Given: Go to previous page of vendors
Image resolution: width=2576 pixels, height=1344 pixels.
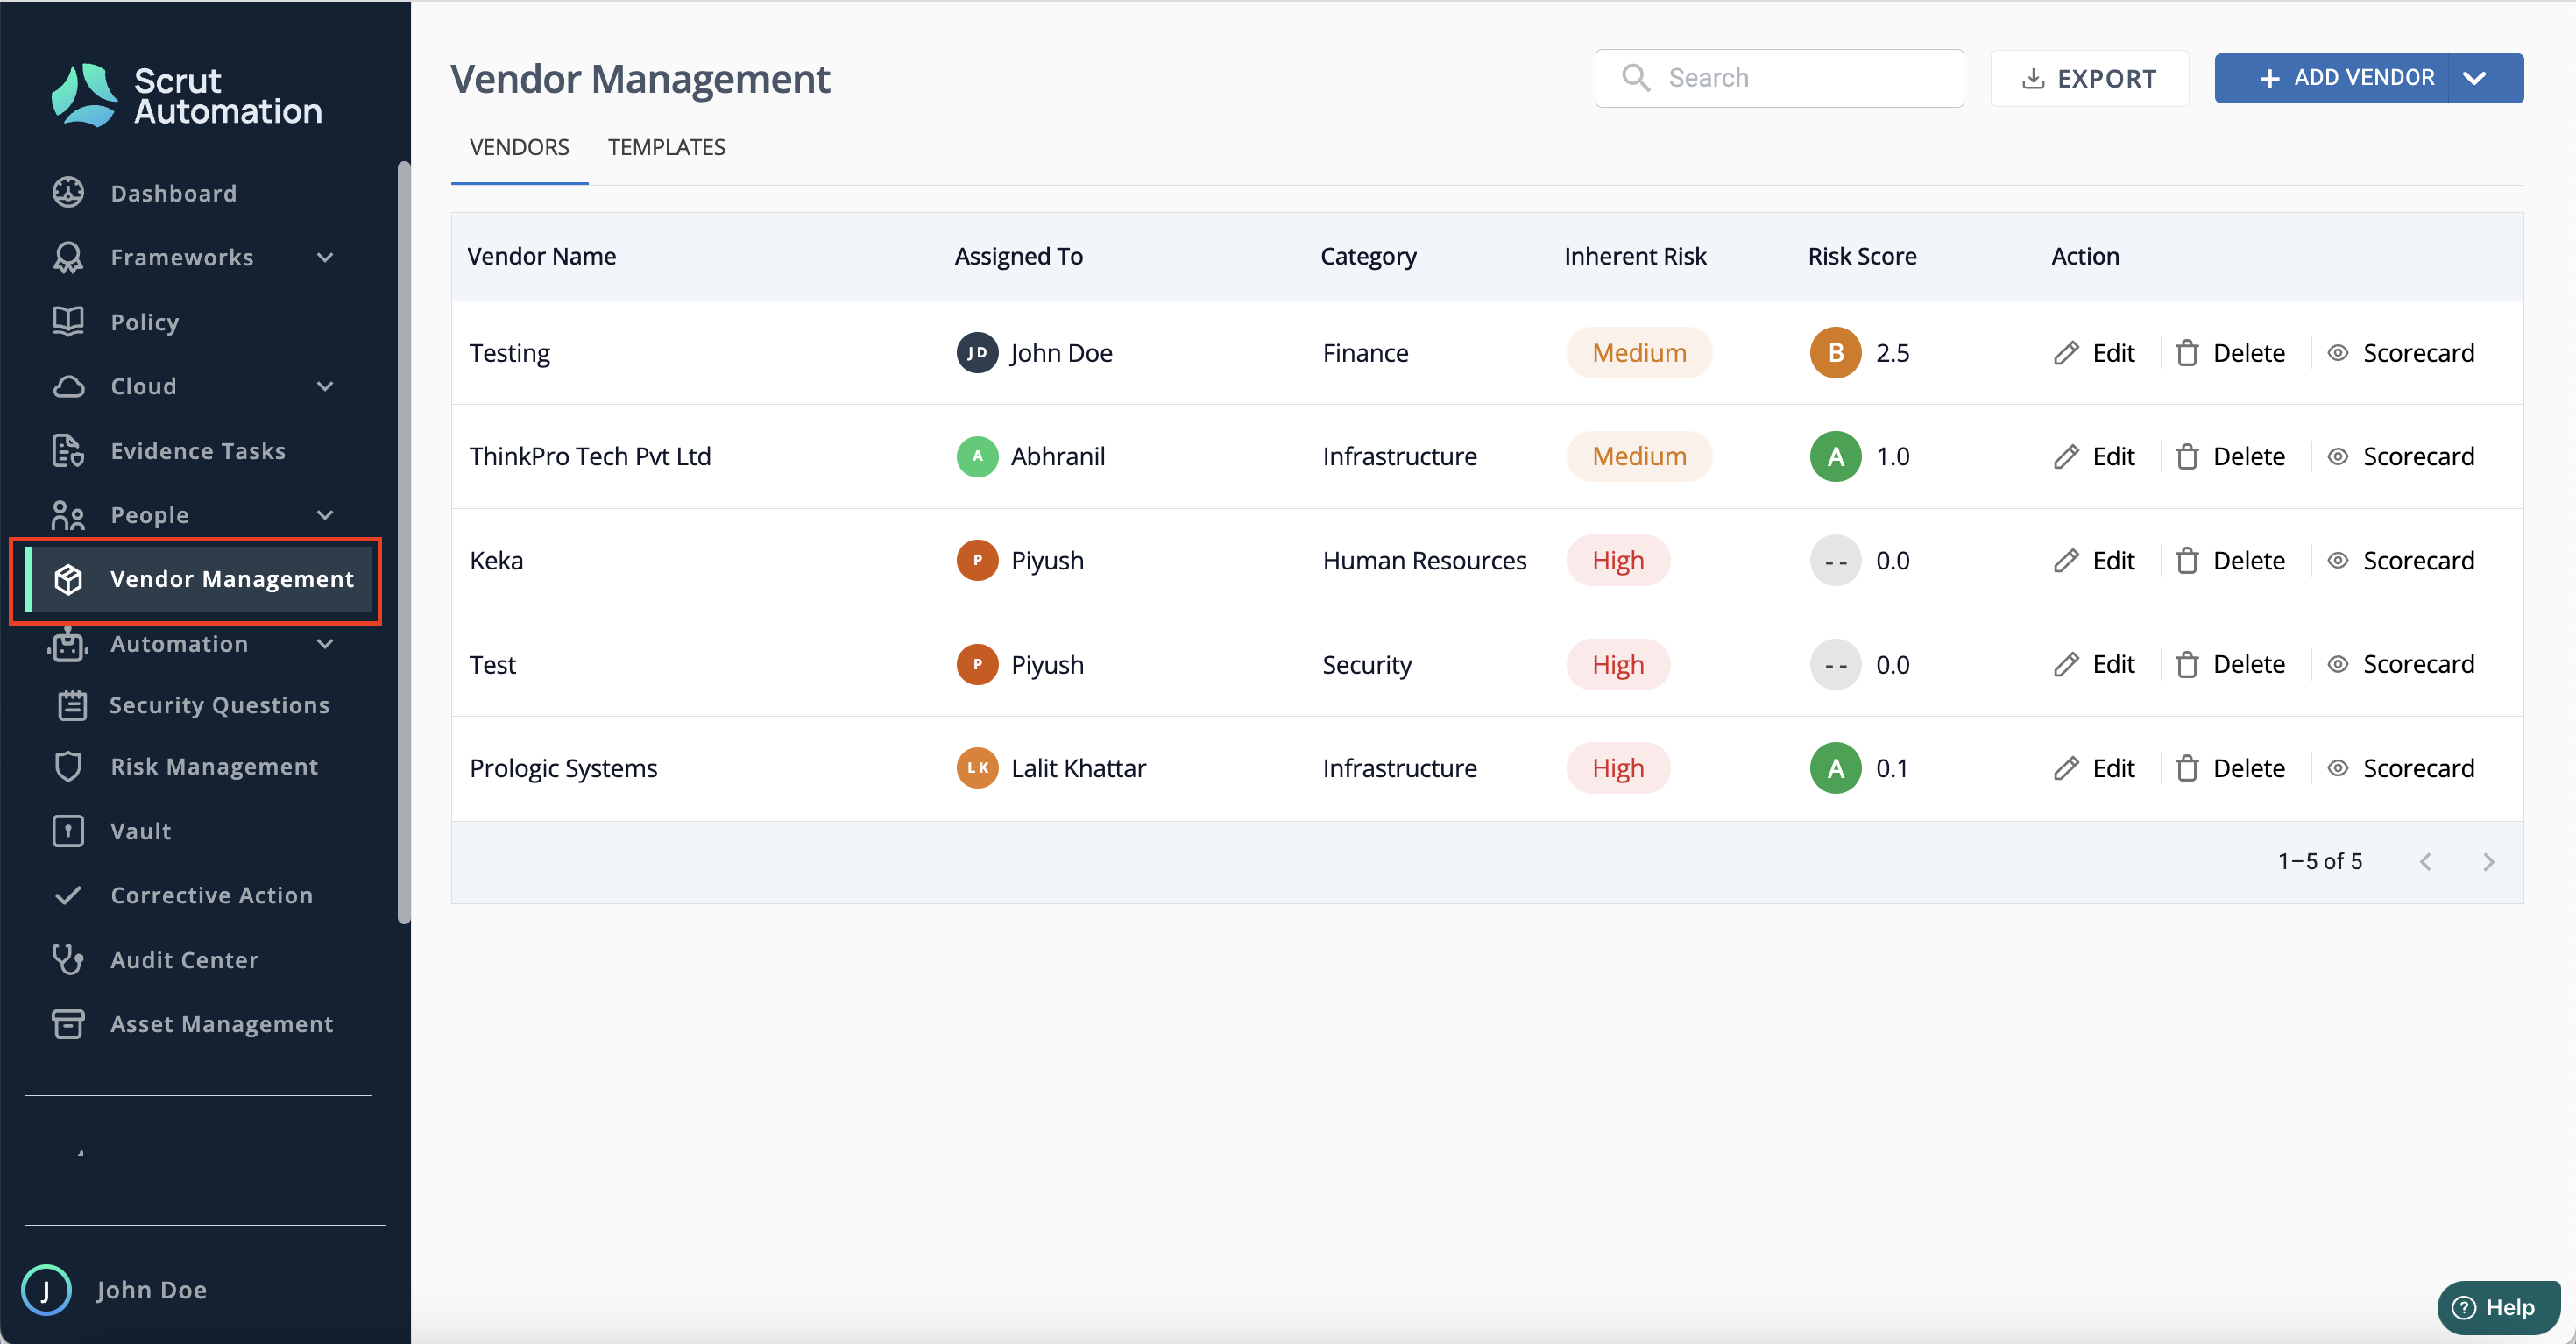Looking at the screenshot, I should click(x=2425, y=862).
